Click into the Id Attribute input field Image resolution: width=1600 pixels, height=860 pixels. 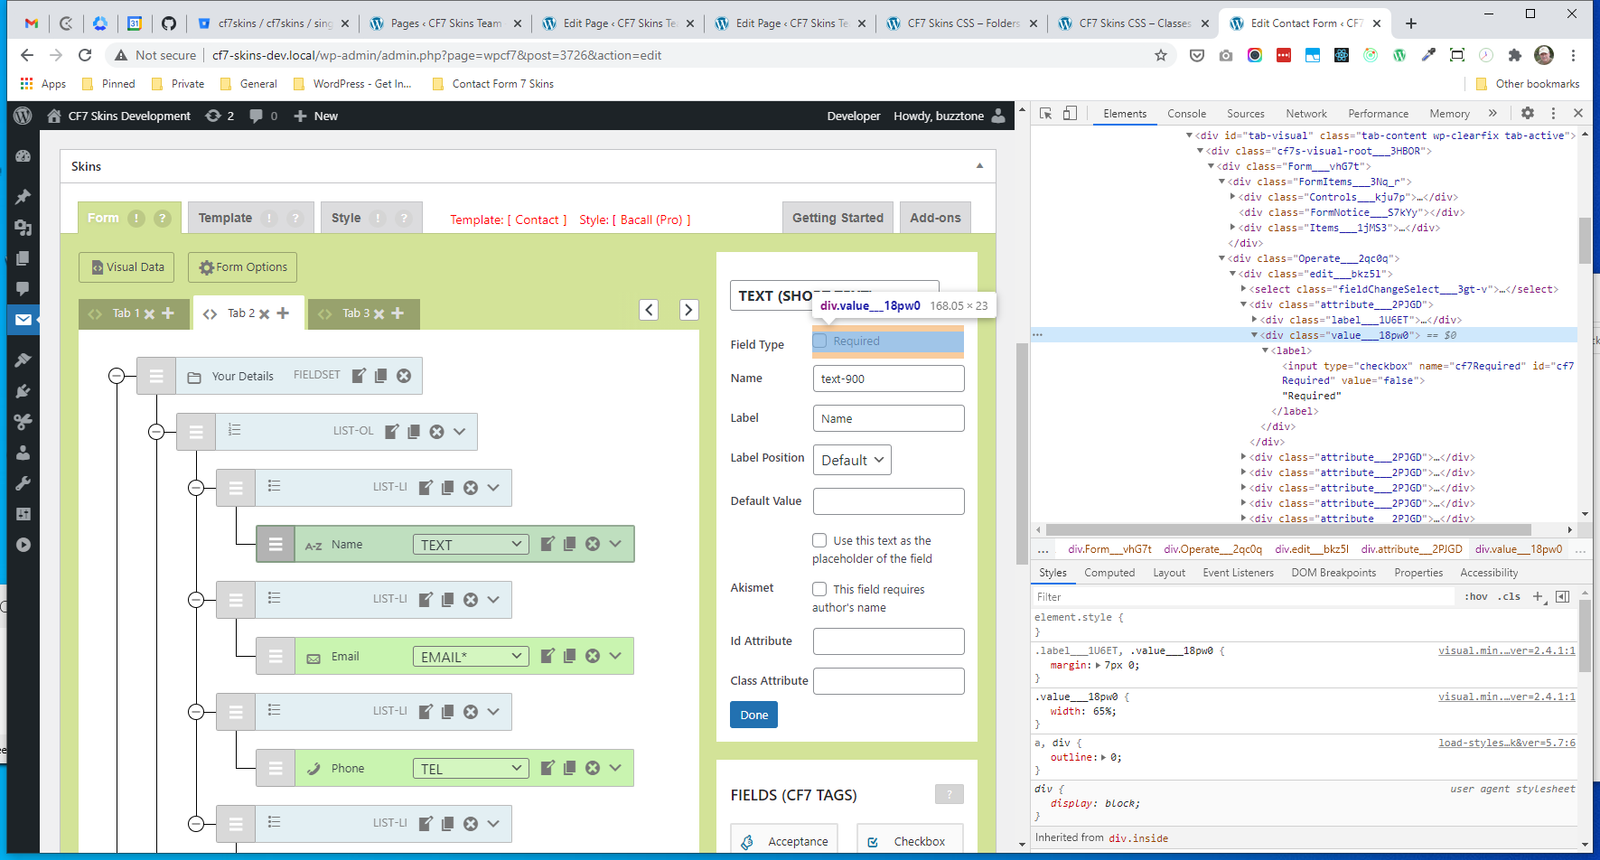[888, 641]
